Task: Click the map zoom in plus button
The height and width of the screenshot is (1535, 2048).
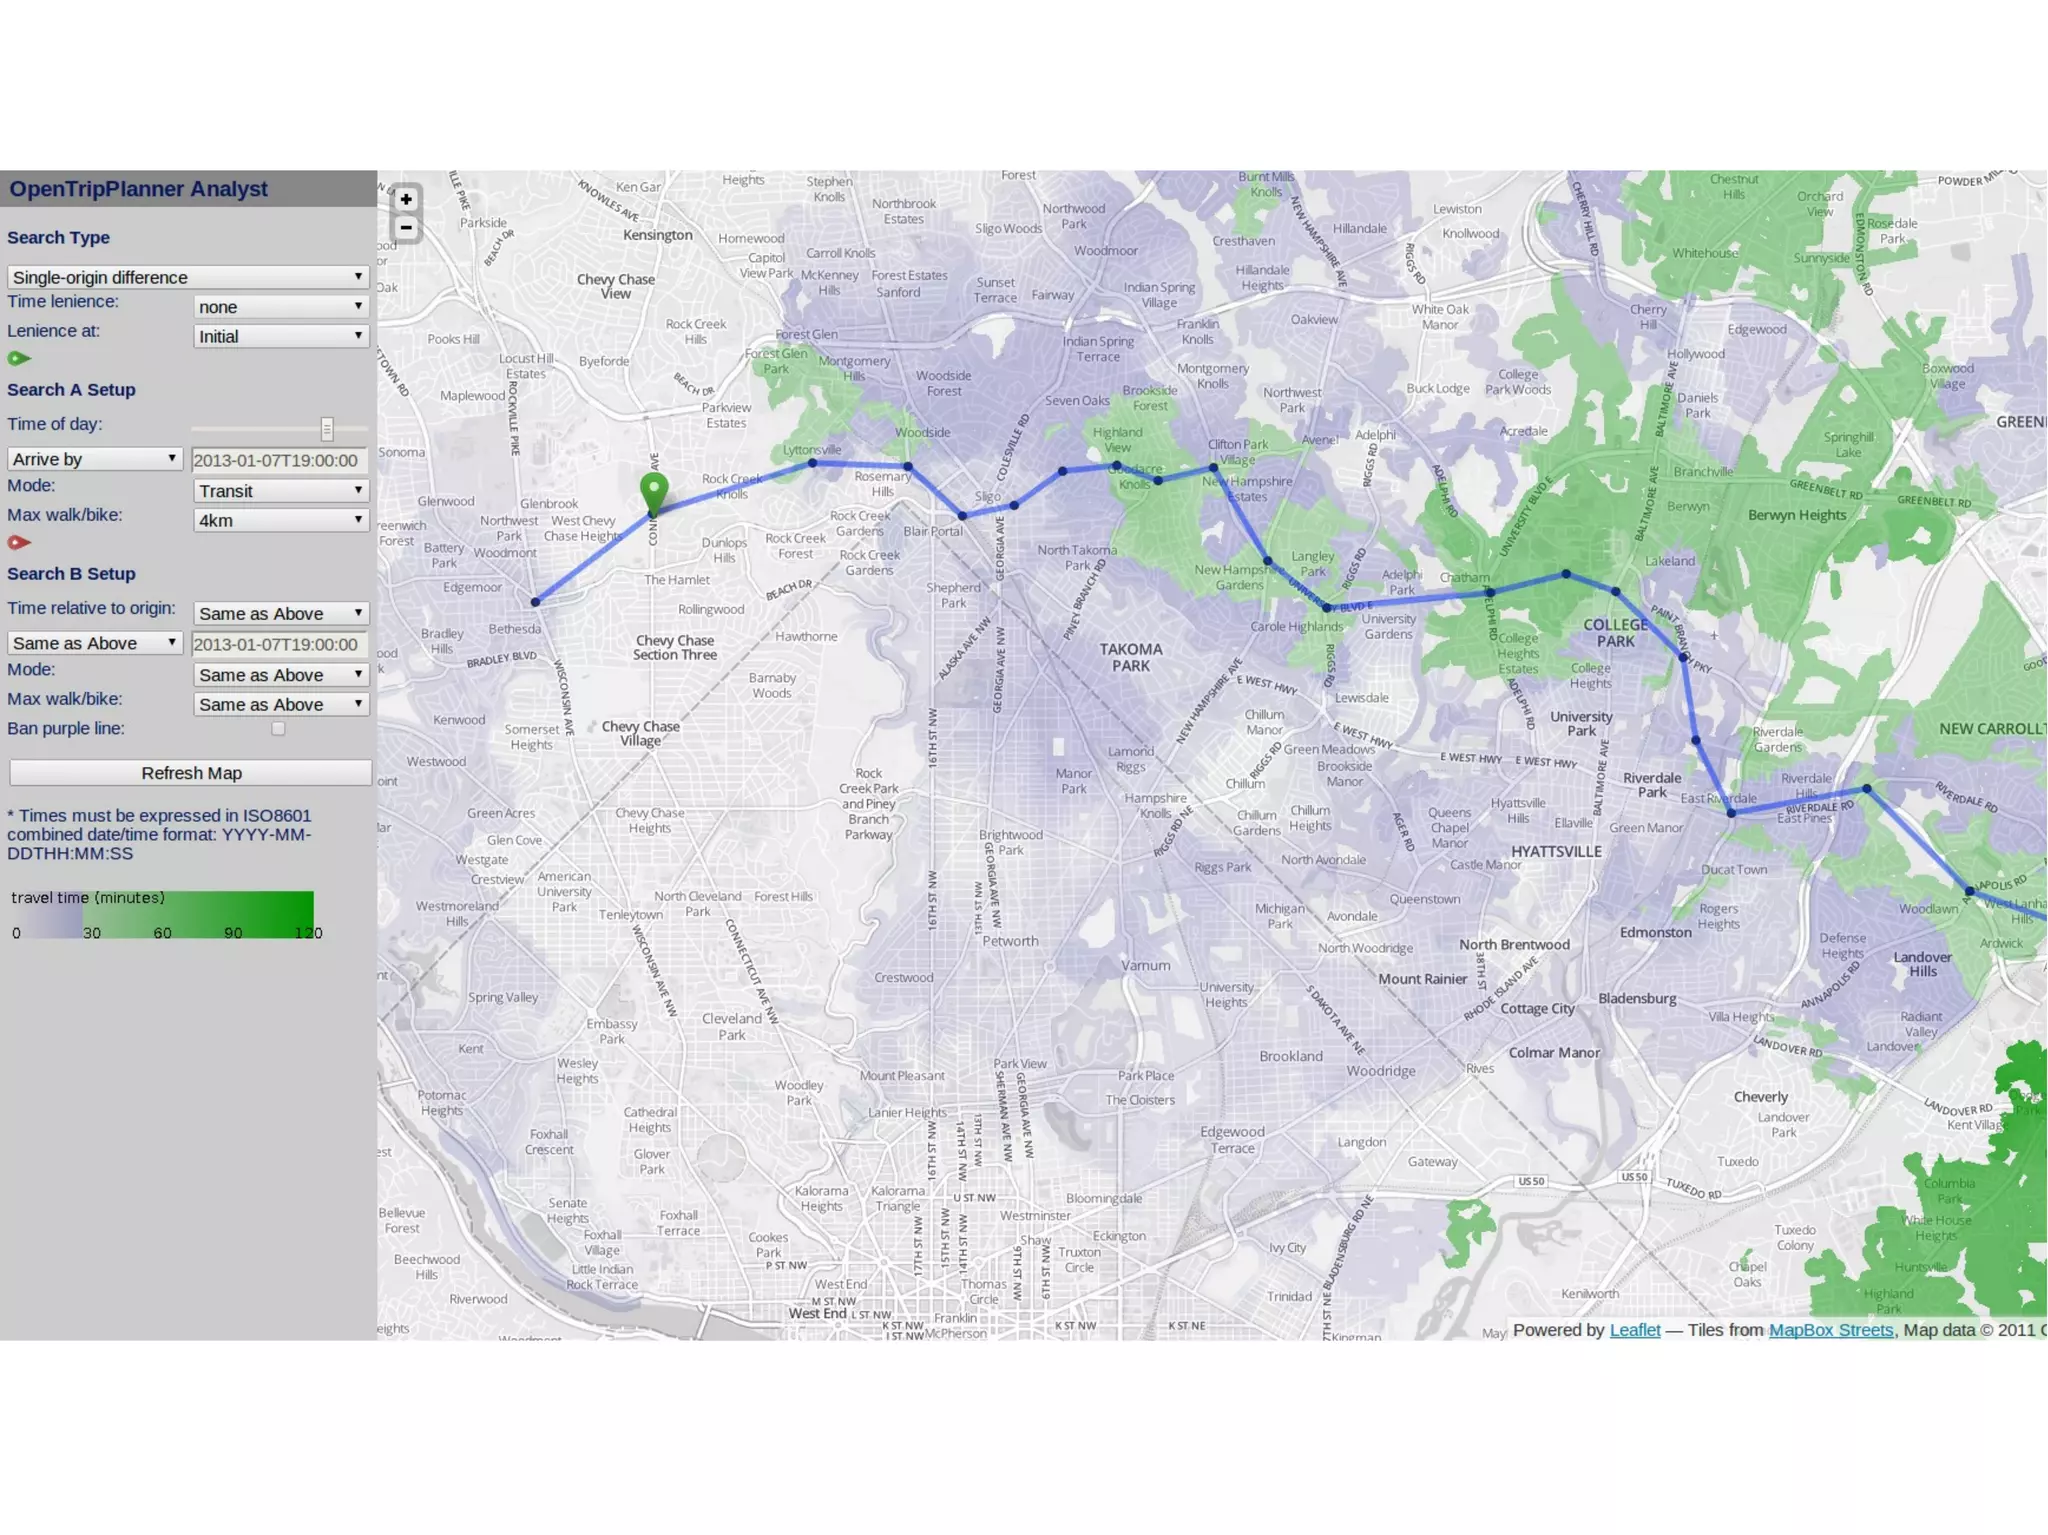Action: tap(406, 199)
